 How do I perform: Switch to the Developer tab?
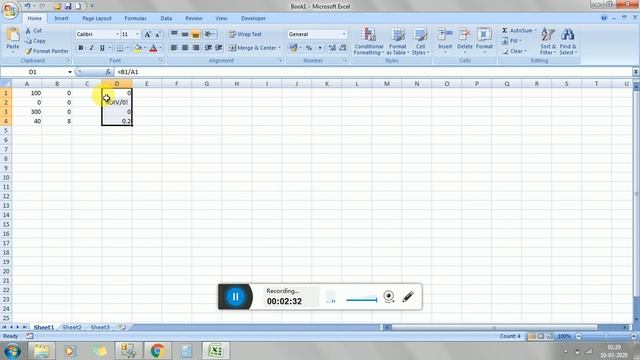253,18
